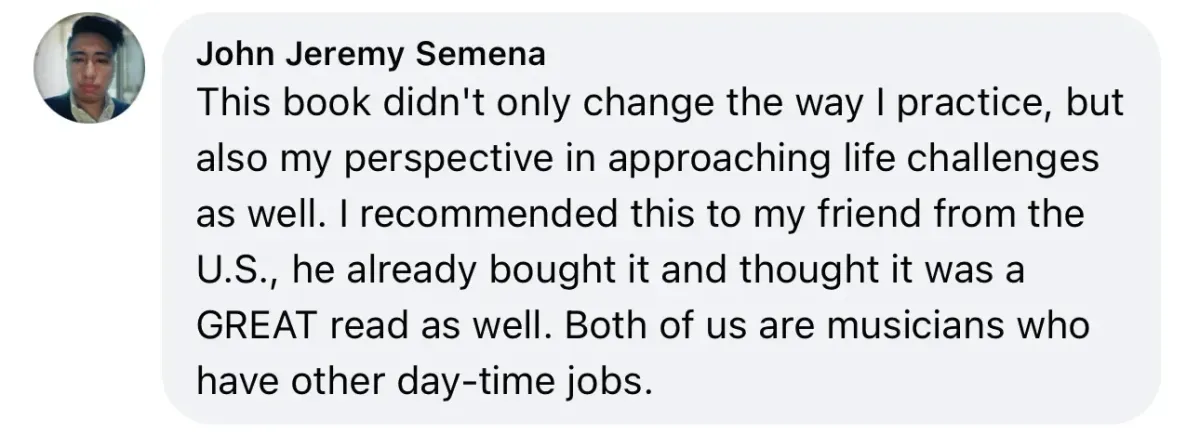1200x434 pixels.
Task: Click the word "GREAT" in the comment
Action: tap(257, 327)
